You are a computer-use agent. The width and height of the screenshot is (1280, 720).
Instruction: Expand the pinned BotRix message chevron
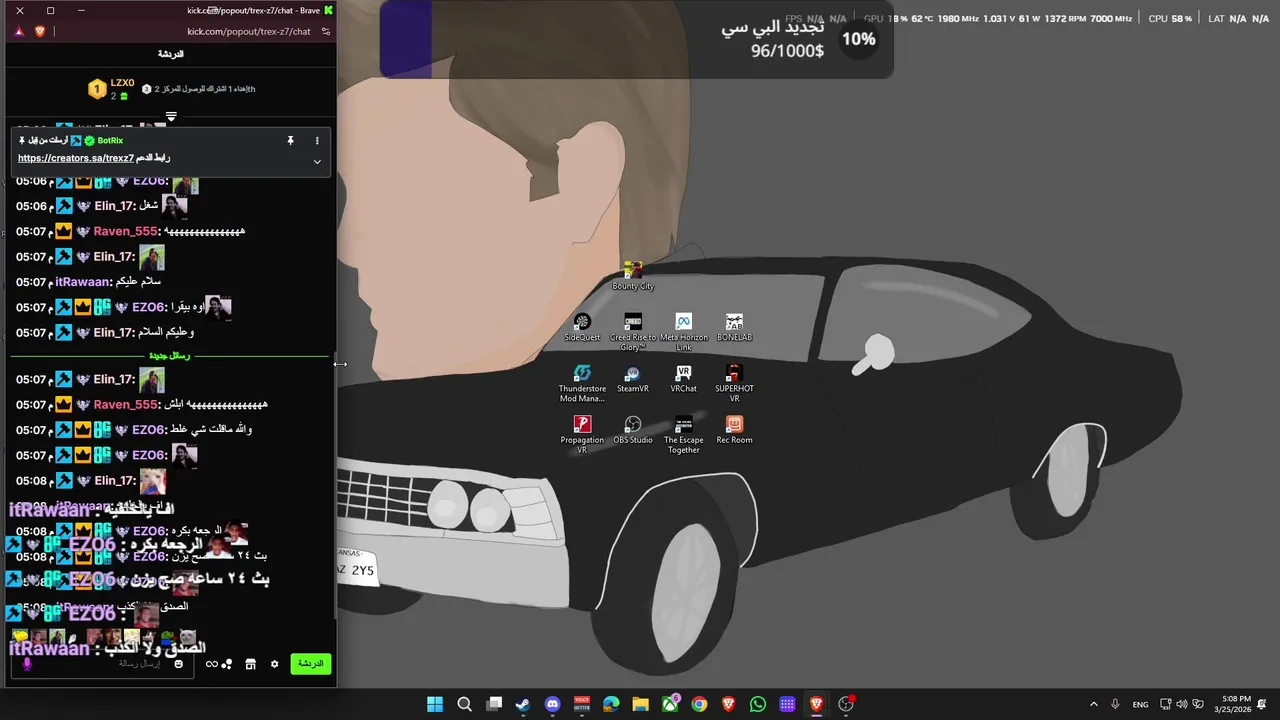pos(317,161)
